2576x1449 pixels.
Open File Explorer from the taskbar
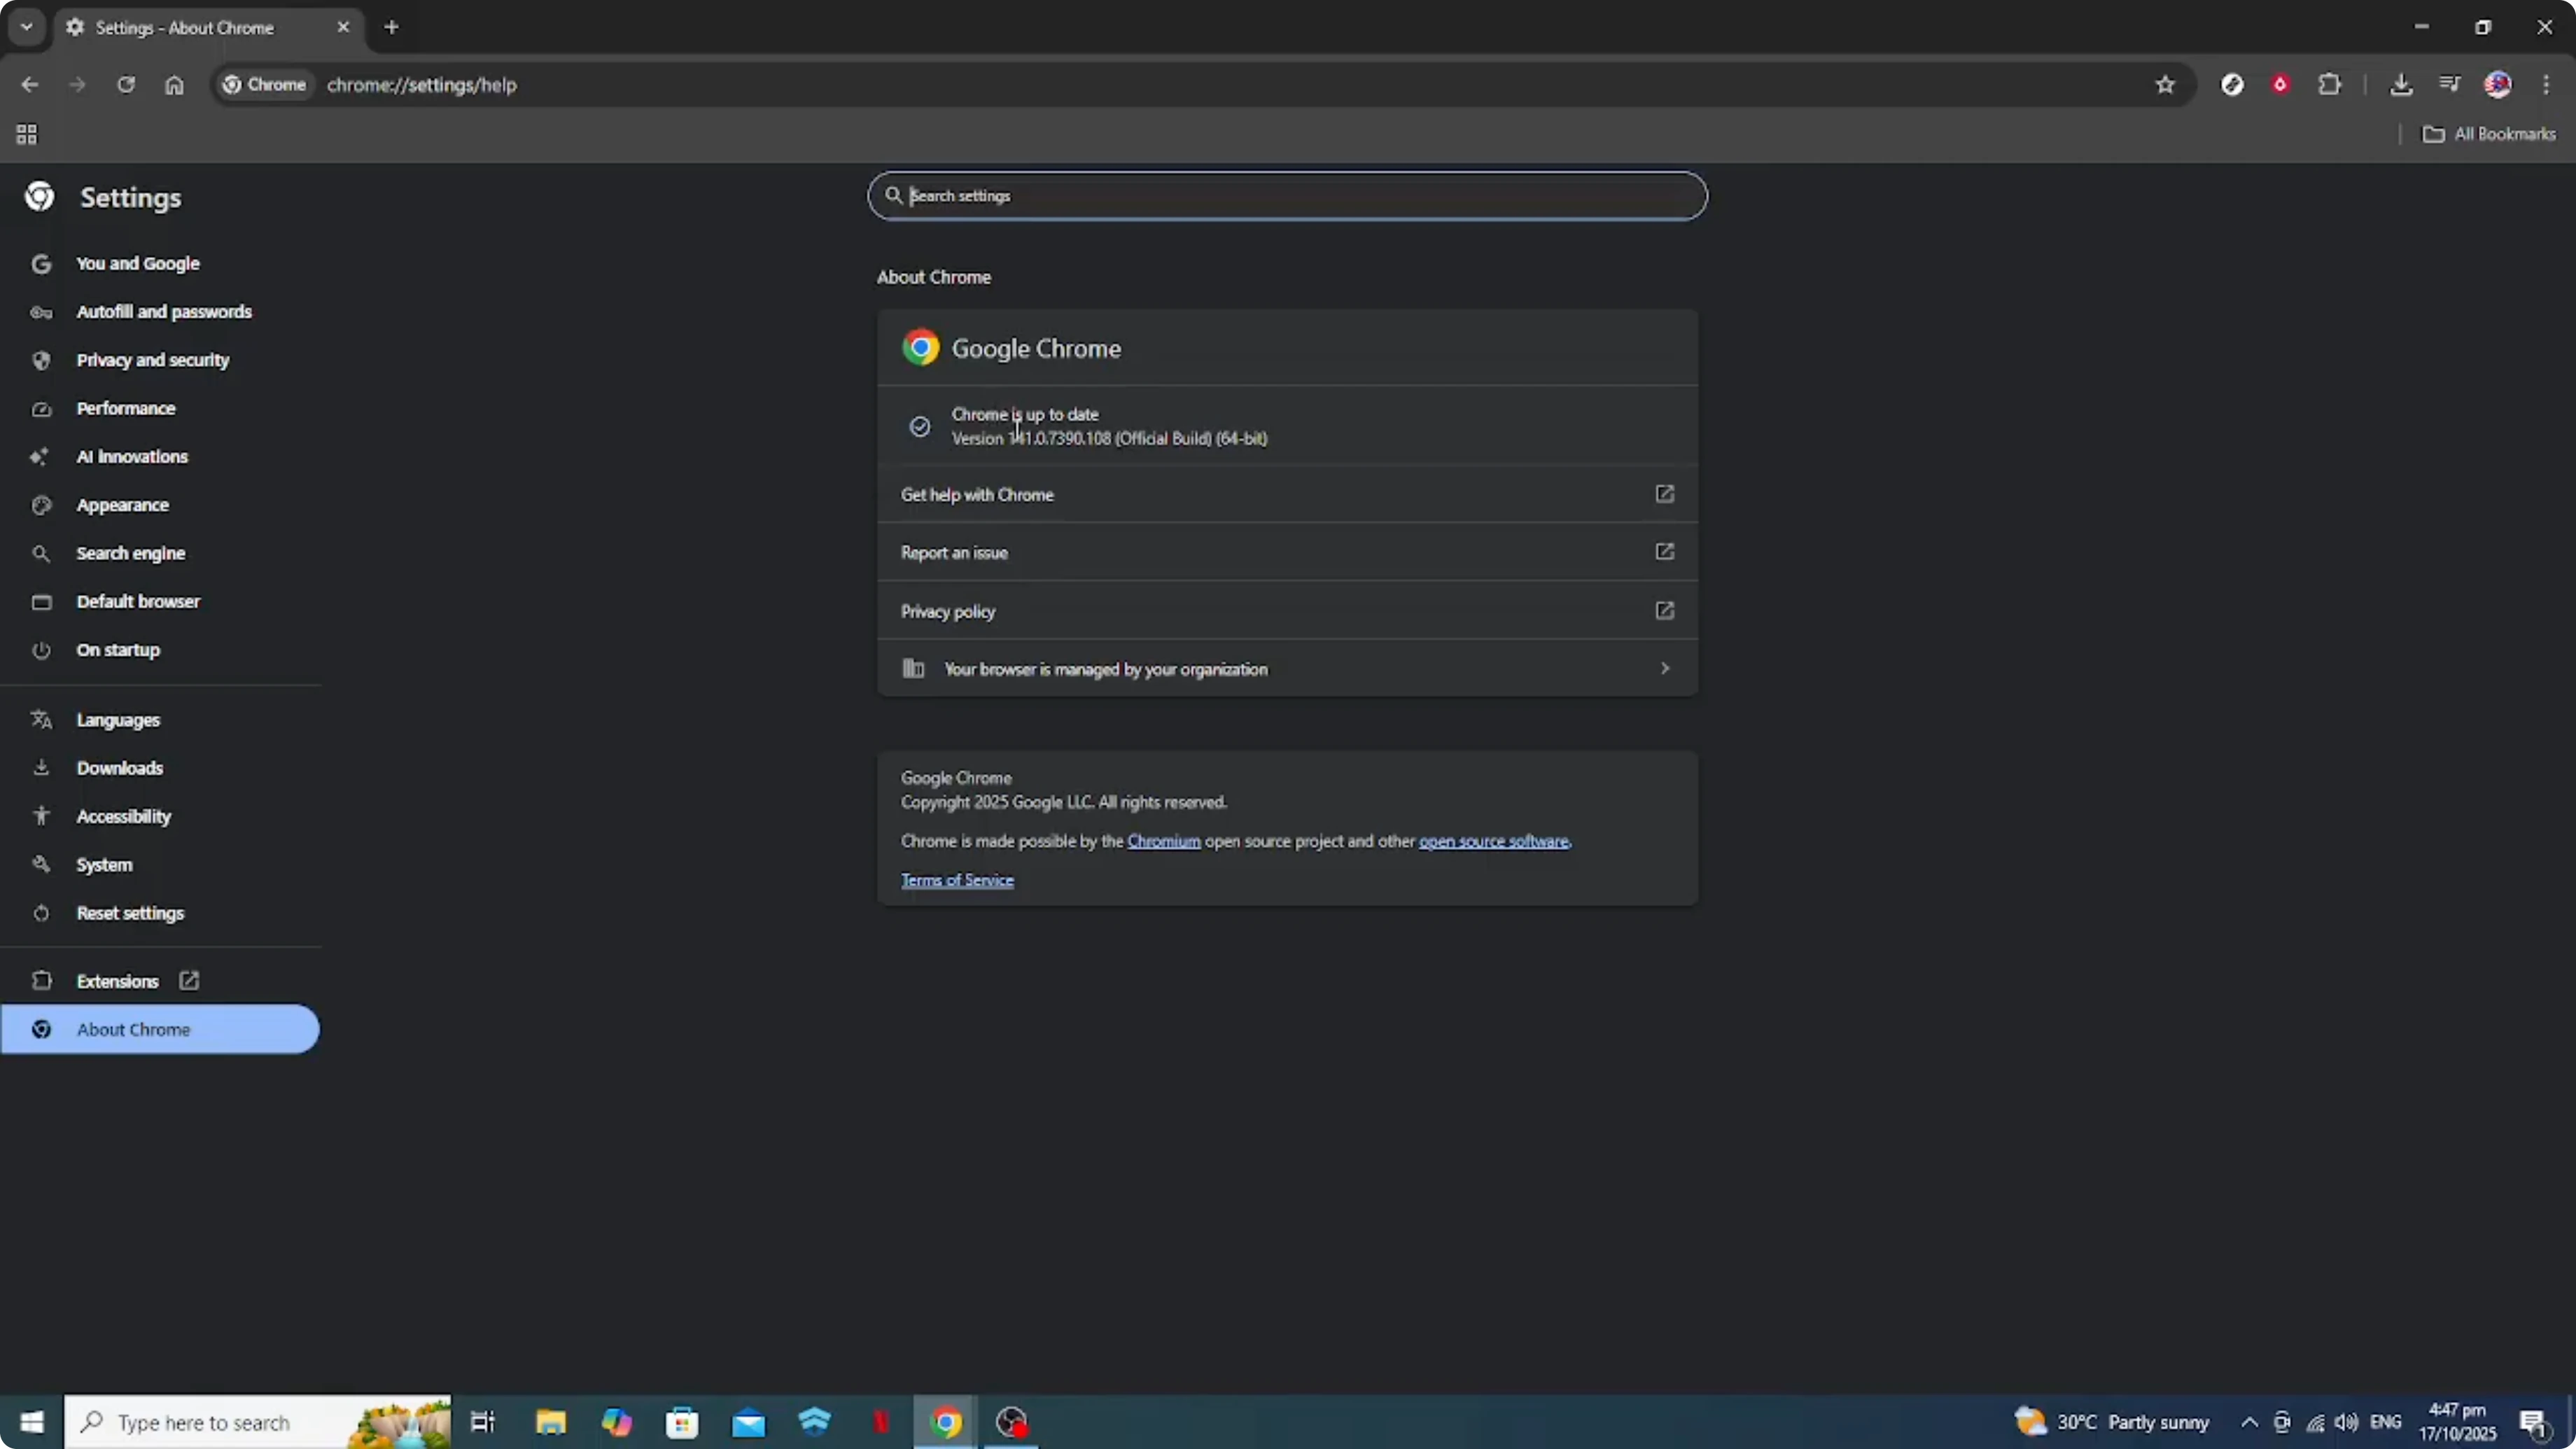(551, 1422)
